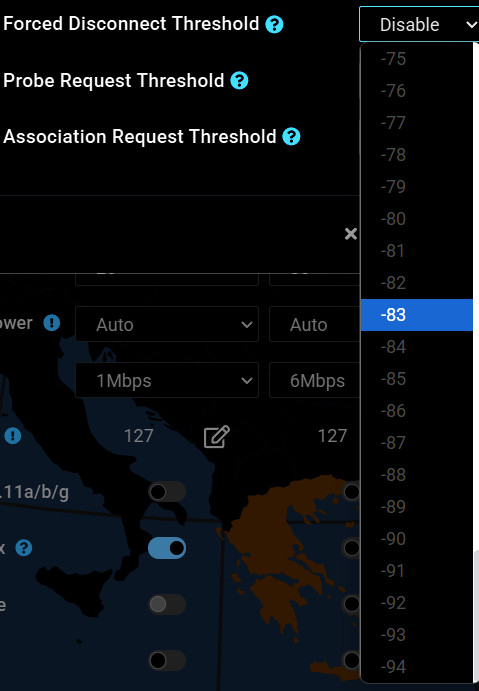Open the 6Mbps rate dropdown
This screenshot has width=479, height=691.
315,380
